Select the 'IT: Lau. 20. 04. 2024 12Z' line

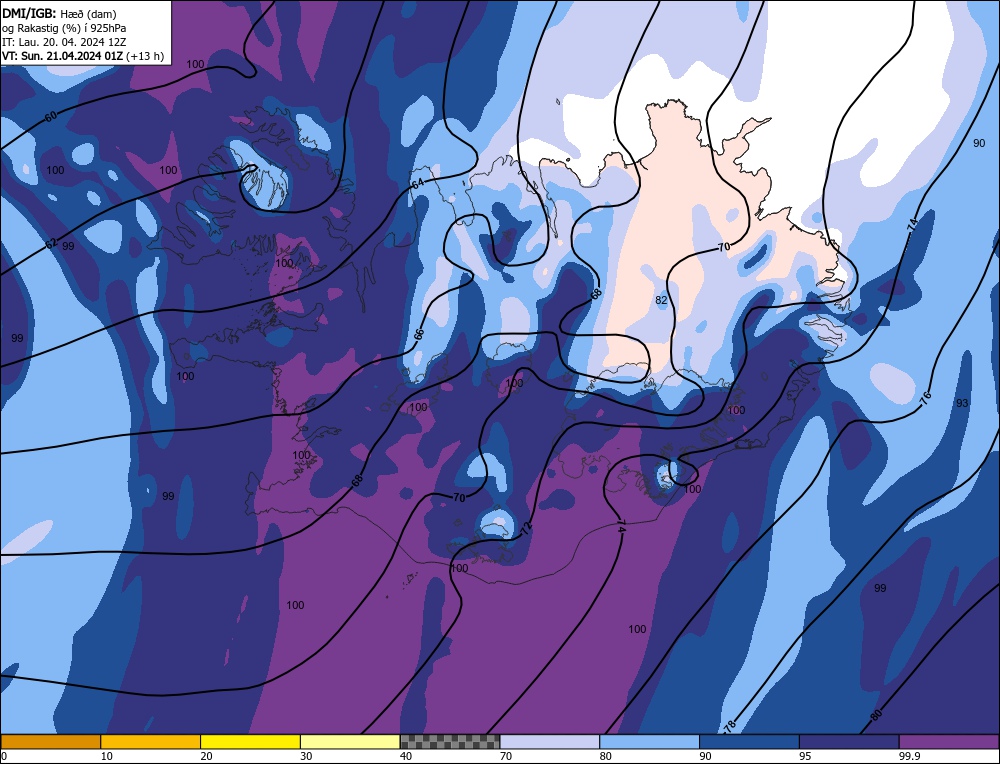click(x=64, y=42)
